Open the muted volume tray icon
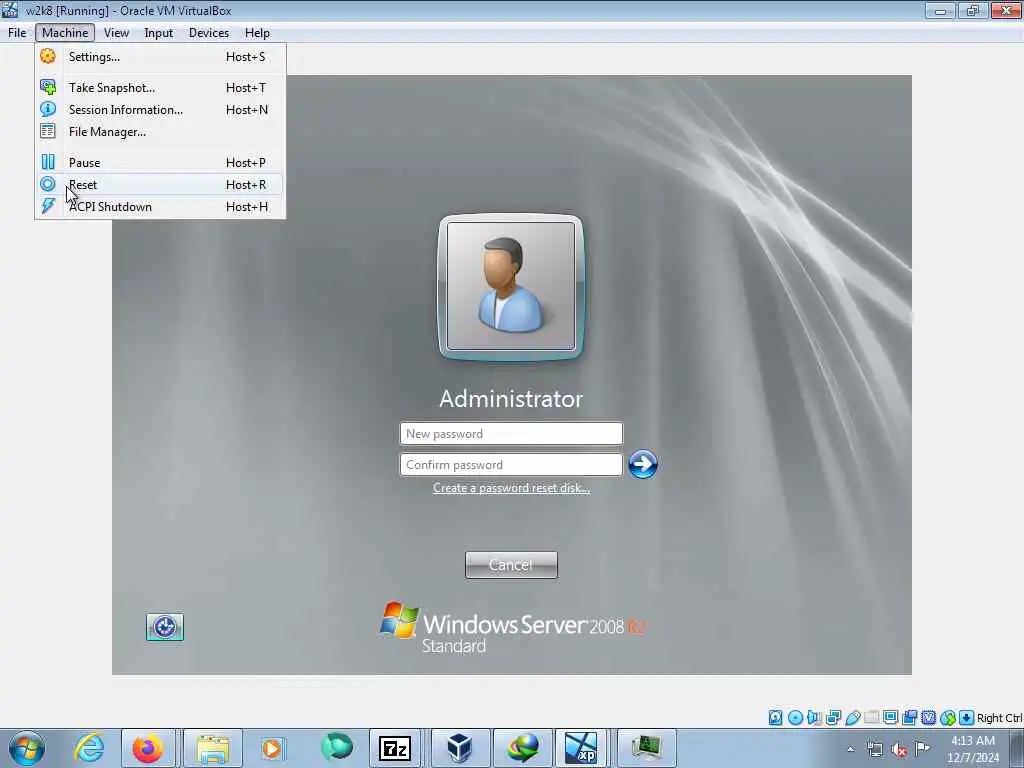Image resolution: width=1024 pixels, height=768 pixels. (899, 750)
